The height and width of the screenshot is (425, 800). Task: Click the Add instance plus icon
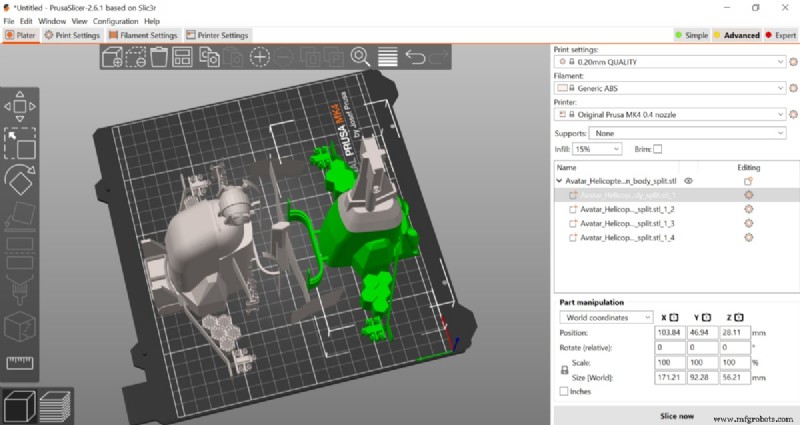(x=260, y=57)
